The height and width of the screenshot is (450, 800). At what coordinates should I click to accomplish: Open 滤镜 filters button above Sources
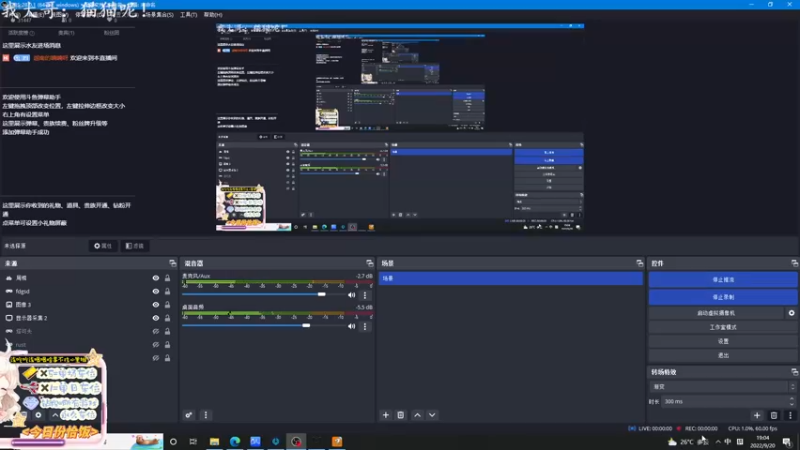coord(135,246)
